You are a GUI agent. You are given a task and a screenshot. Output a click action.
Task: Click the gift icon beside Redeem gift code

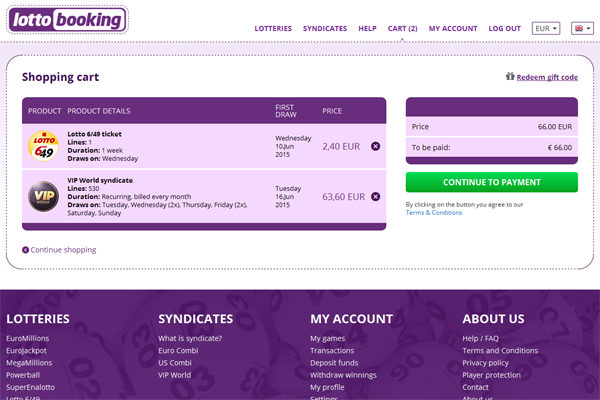click(510, 76)
